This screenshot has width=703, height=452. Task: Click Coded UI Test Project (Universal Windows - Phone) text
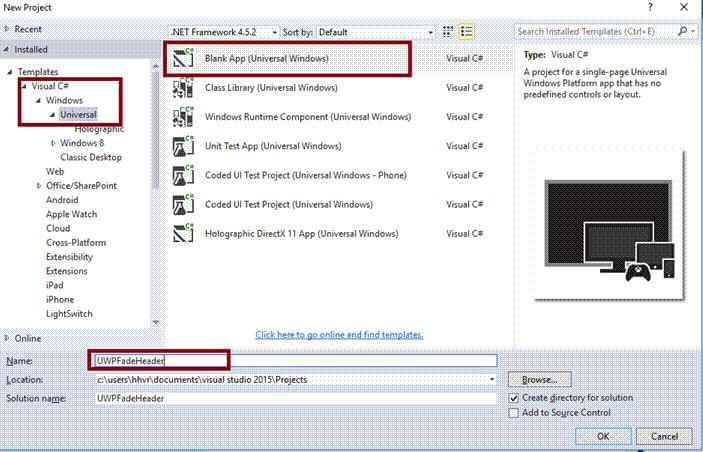[x=306, y=175]
